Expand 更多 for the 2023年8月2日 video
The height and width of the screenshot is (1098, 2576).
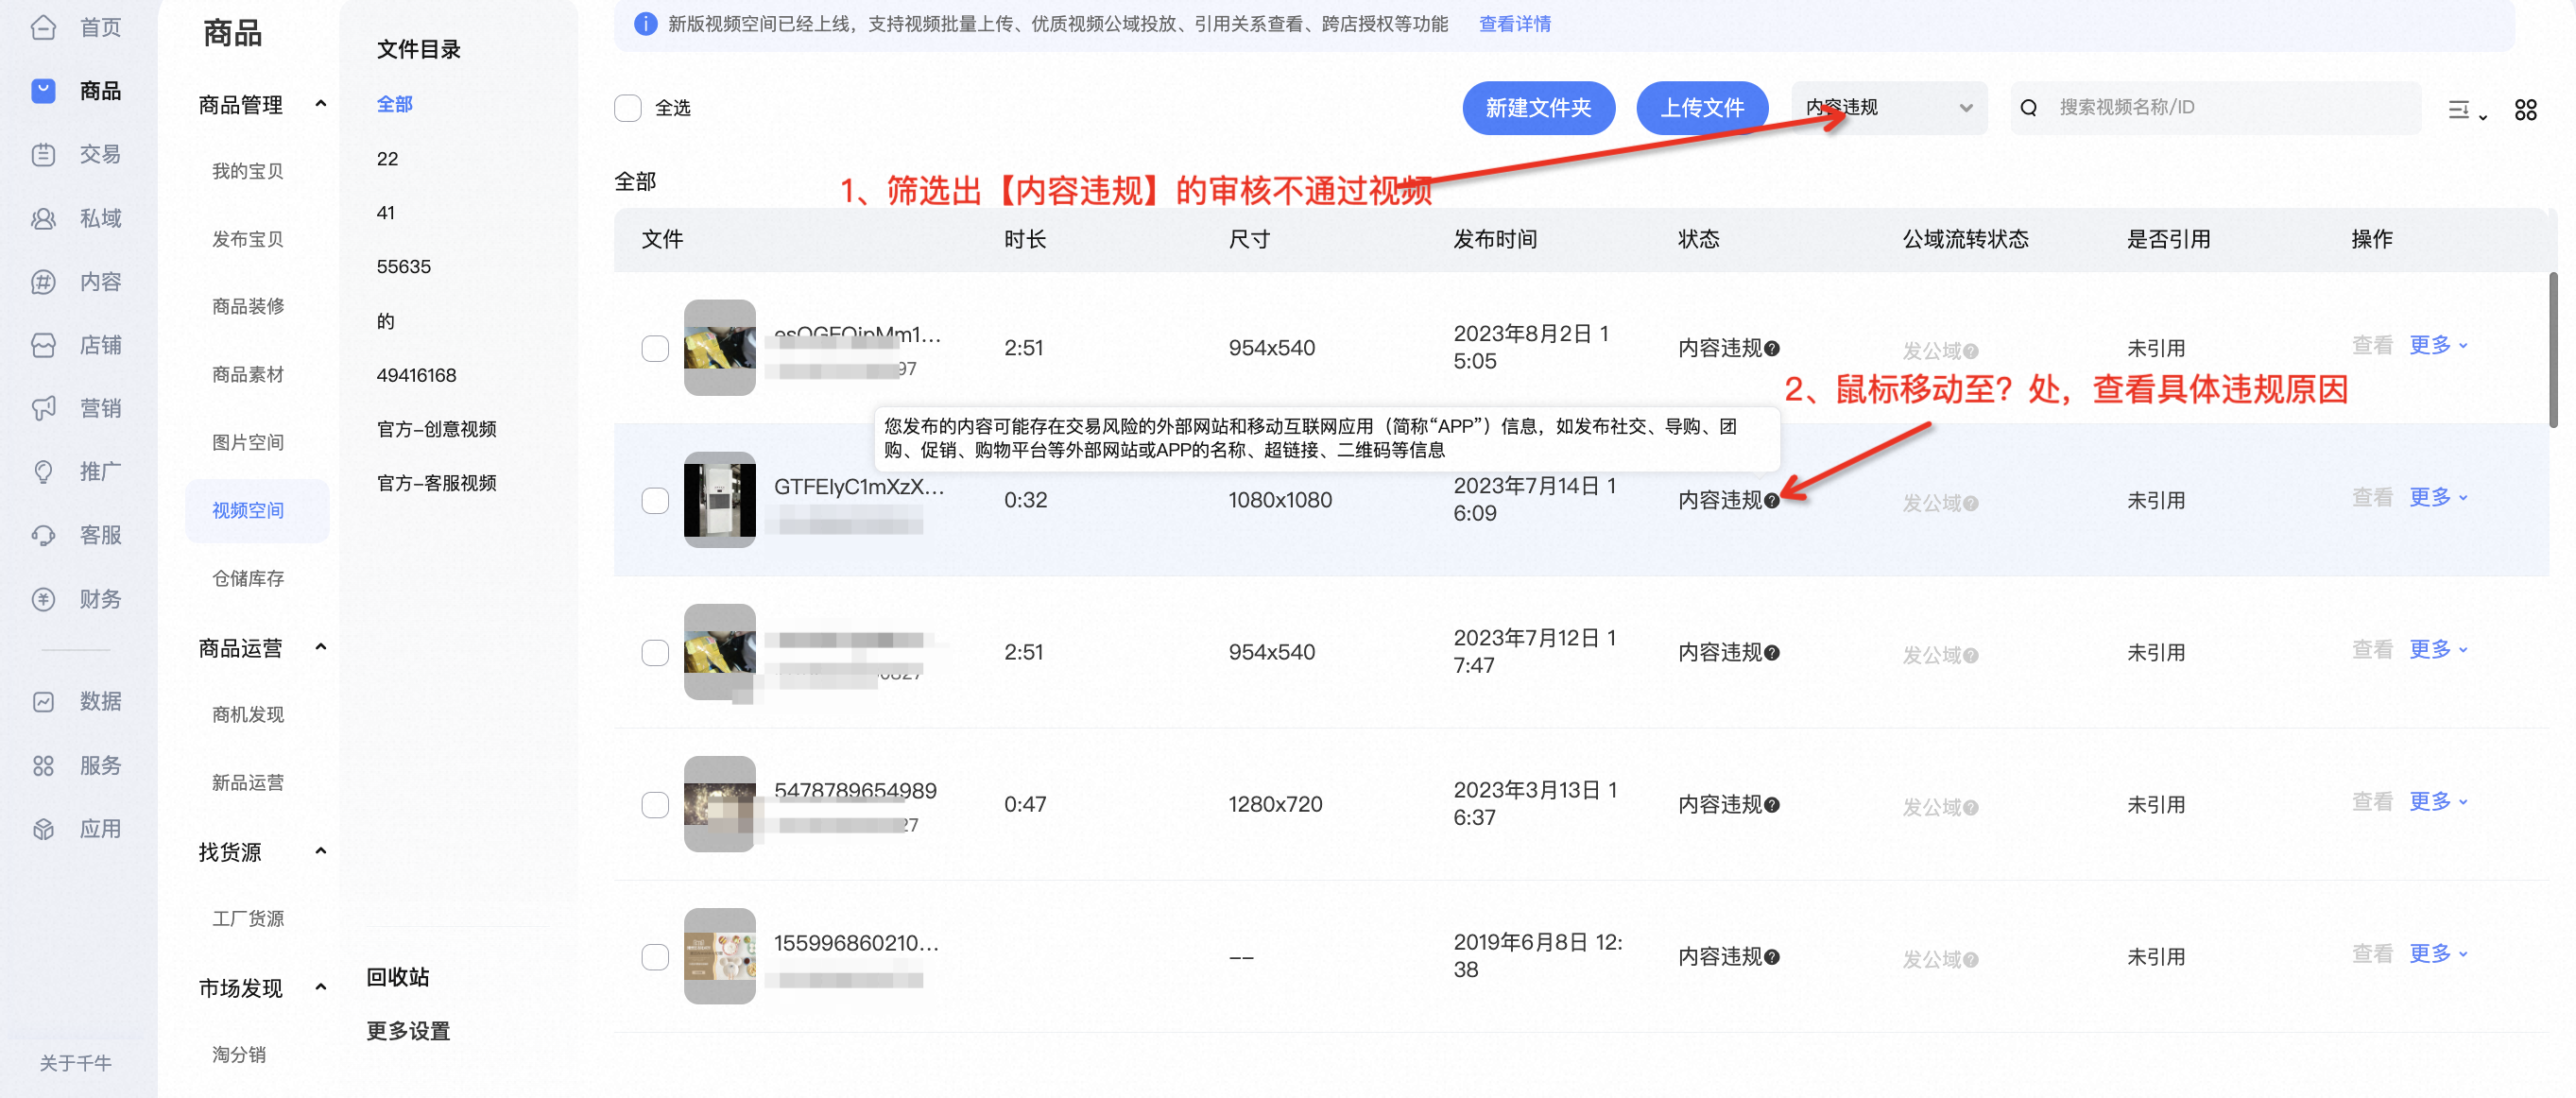[2437, 345]
